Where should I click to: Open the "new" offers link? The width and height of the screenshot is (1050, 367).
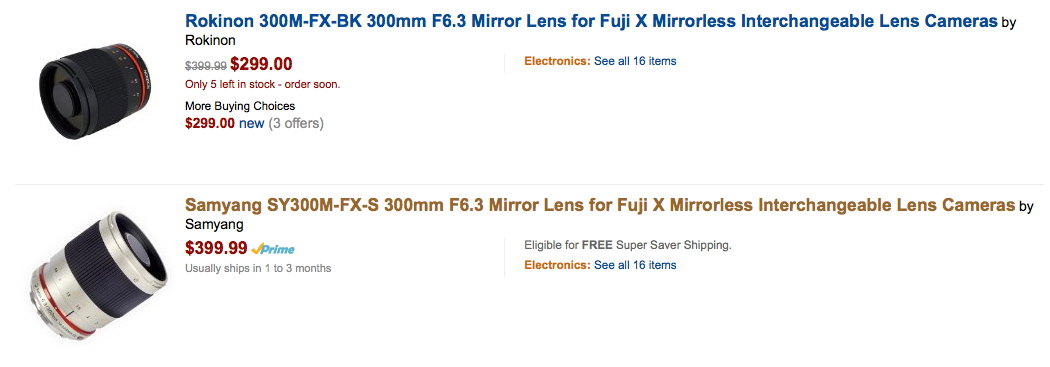pos(252,124)
